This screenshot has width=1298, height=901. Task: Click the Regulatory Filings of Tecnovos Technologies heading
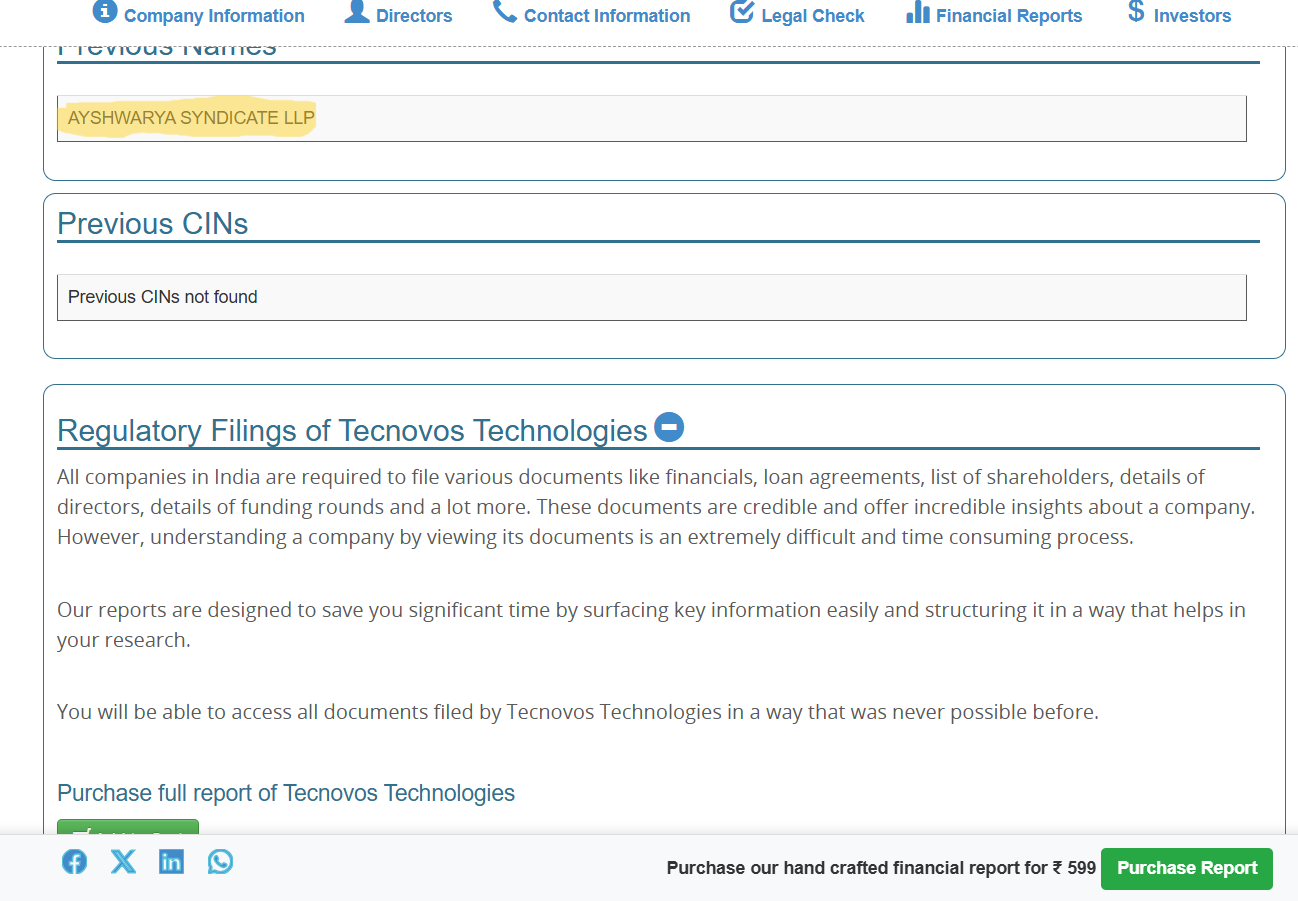click(x=352, y=430)
